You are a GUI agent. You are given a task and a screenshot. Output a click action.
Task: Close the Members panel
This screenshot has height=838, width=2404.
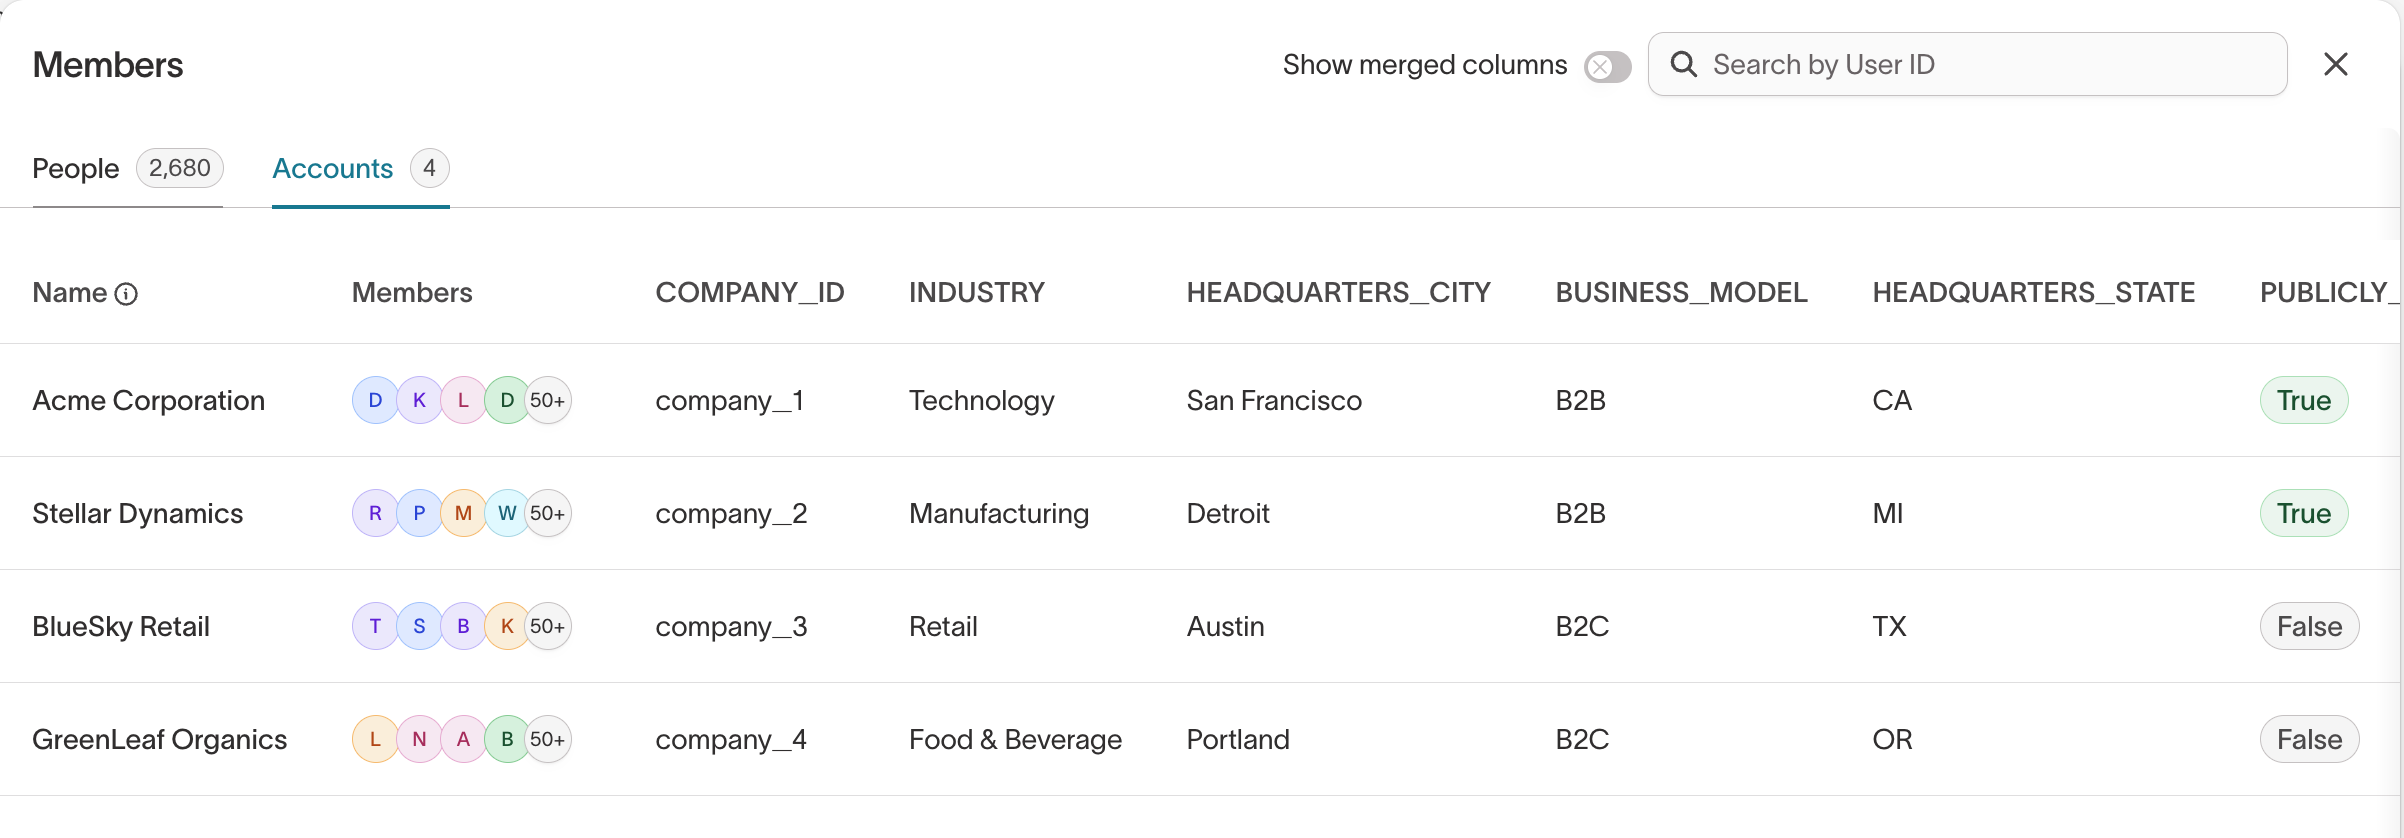click(x=2335, y=65)
